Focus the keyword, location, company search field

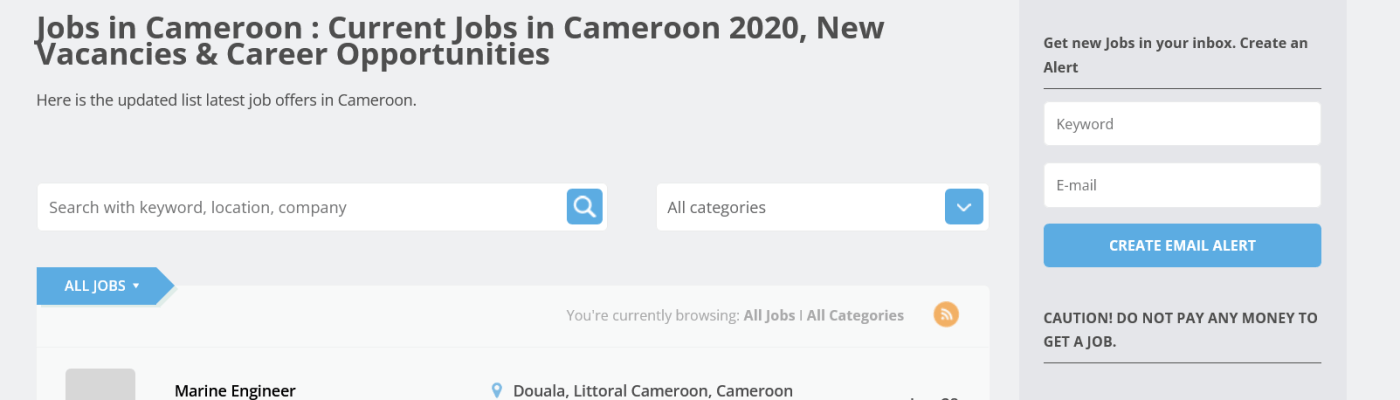point(300,207)
